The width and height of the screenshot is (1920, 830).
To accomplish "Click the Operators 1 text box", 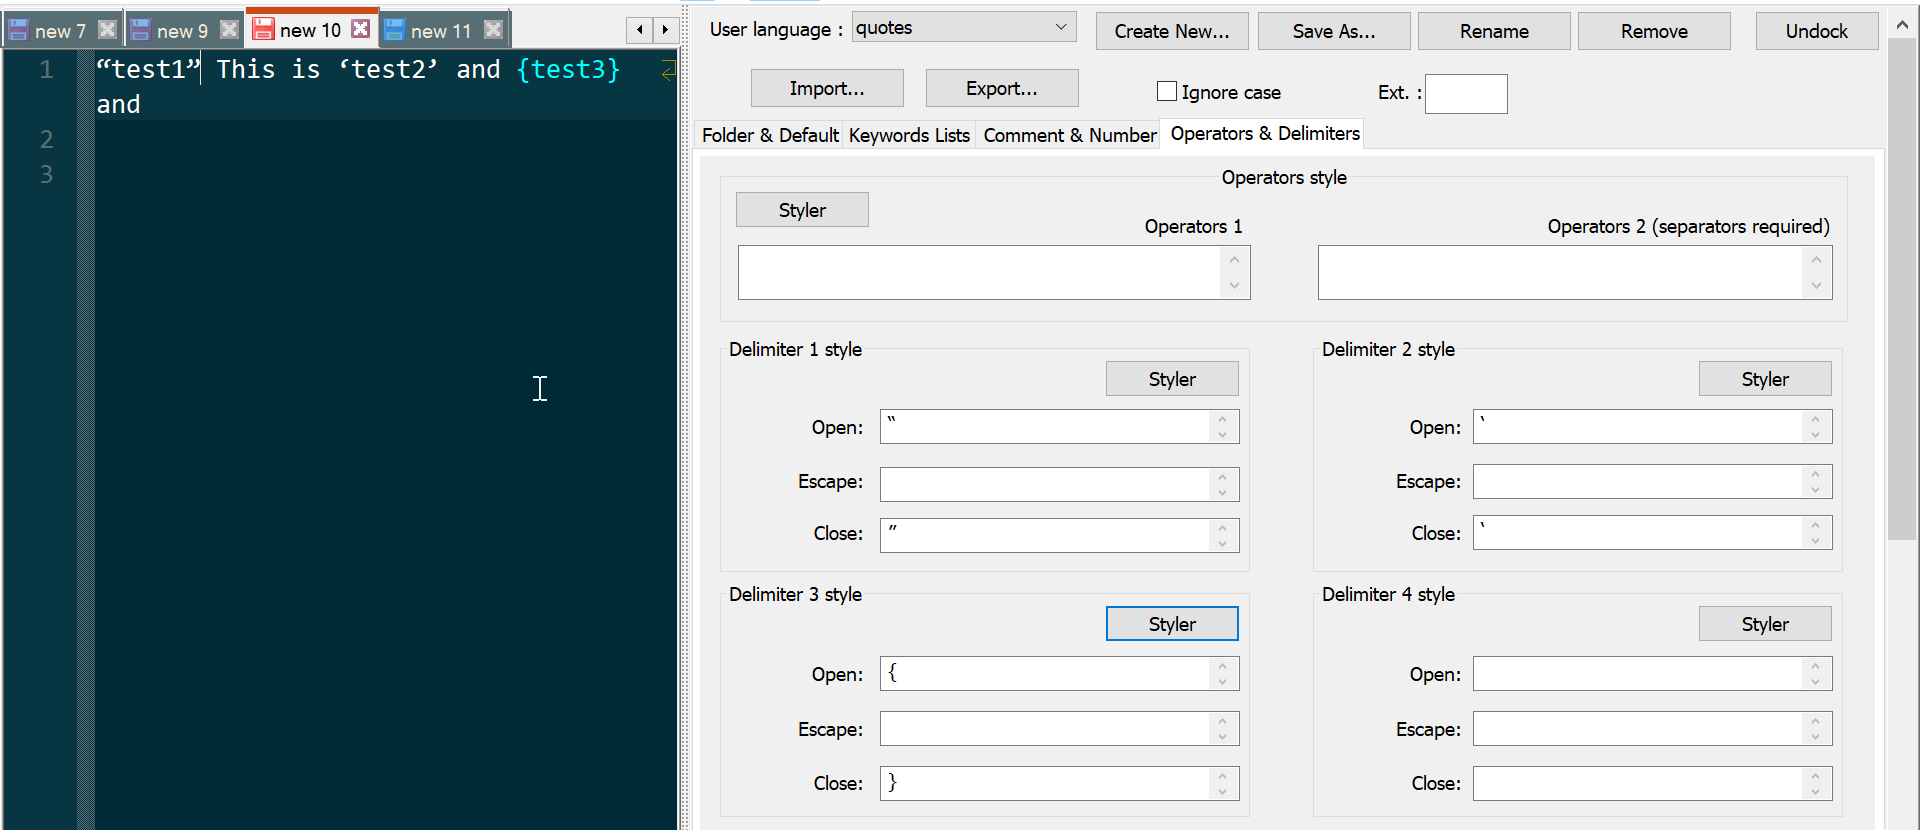I will [979, 272].
